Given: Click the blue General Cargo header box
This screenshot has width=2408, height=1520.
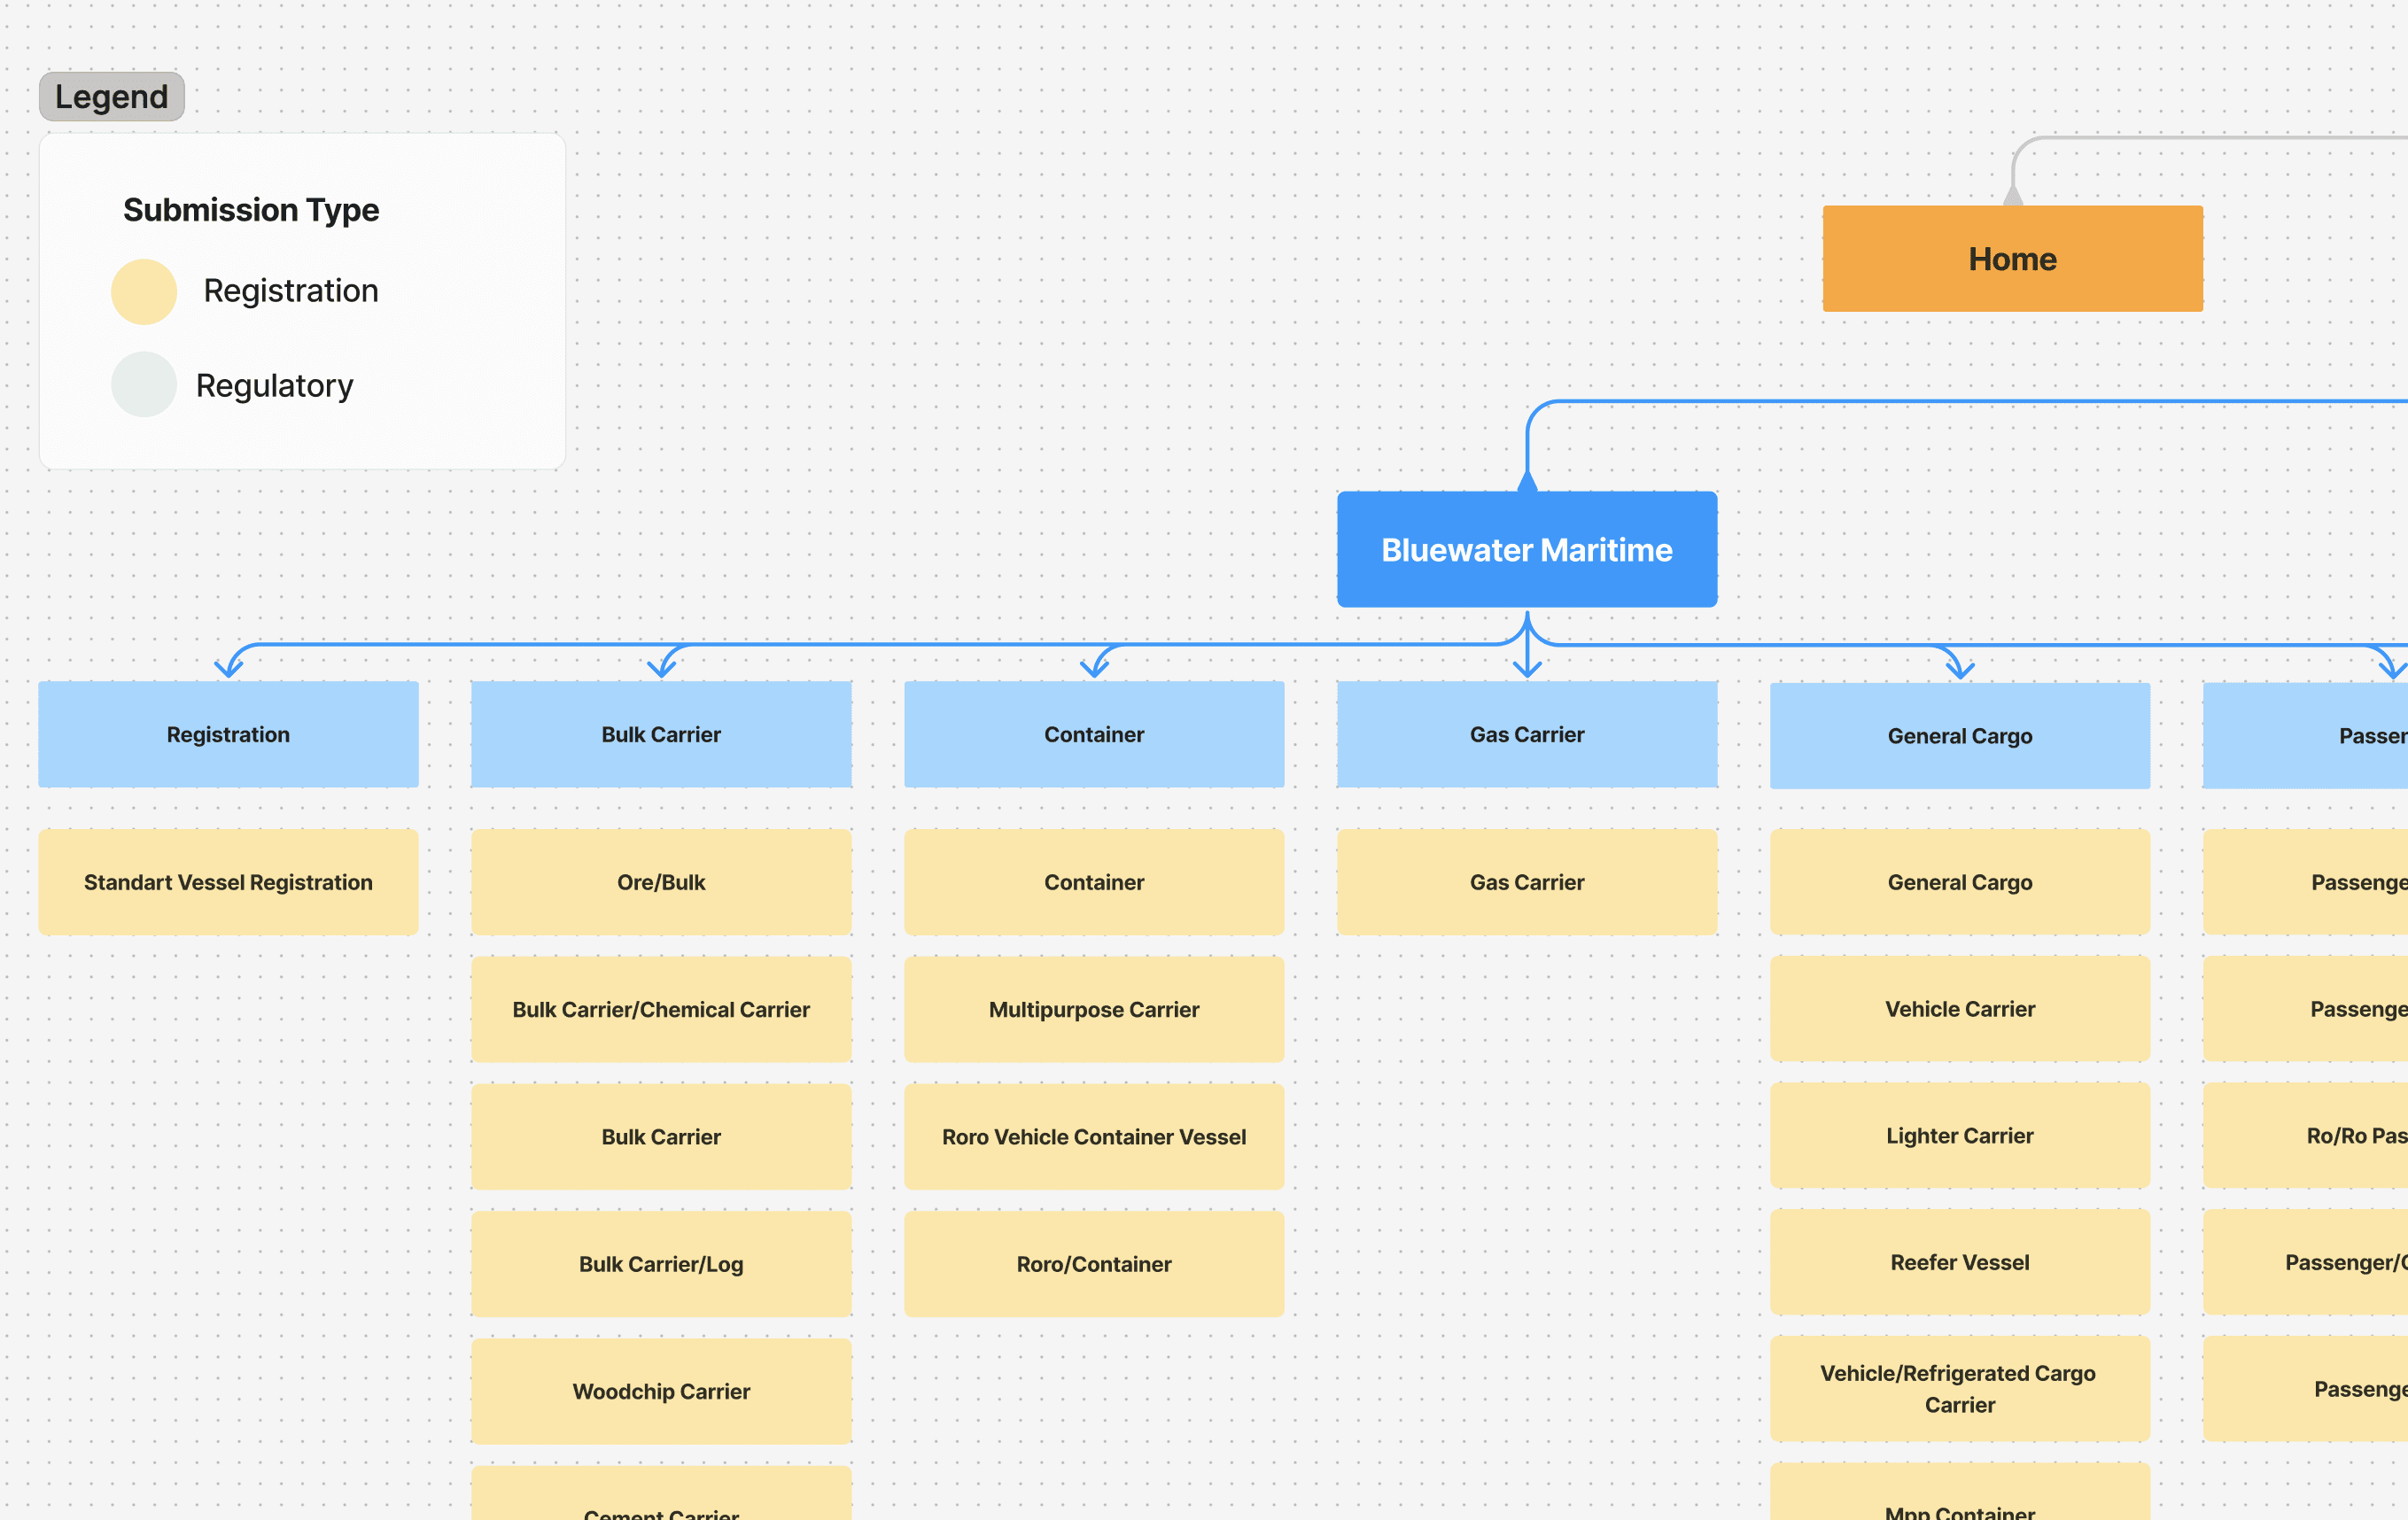Looking at the screenshot, I should pos(1959,736).
